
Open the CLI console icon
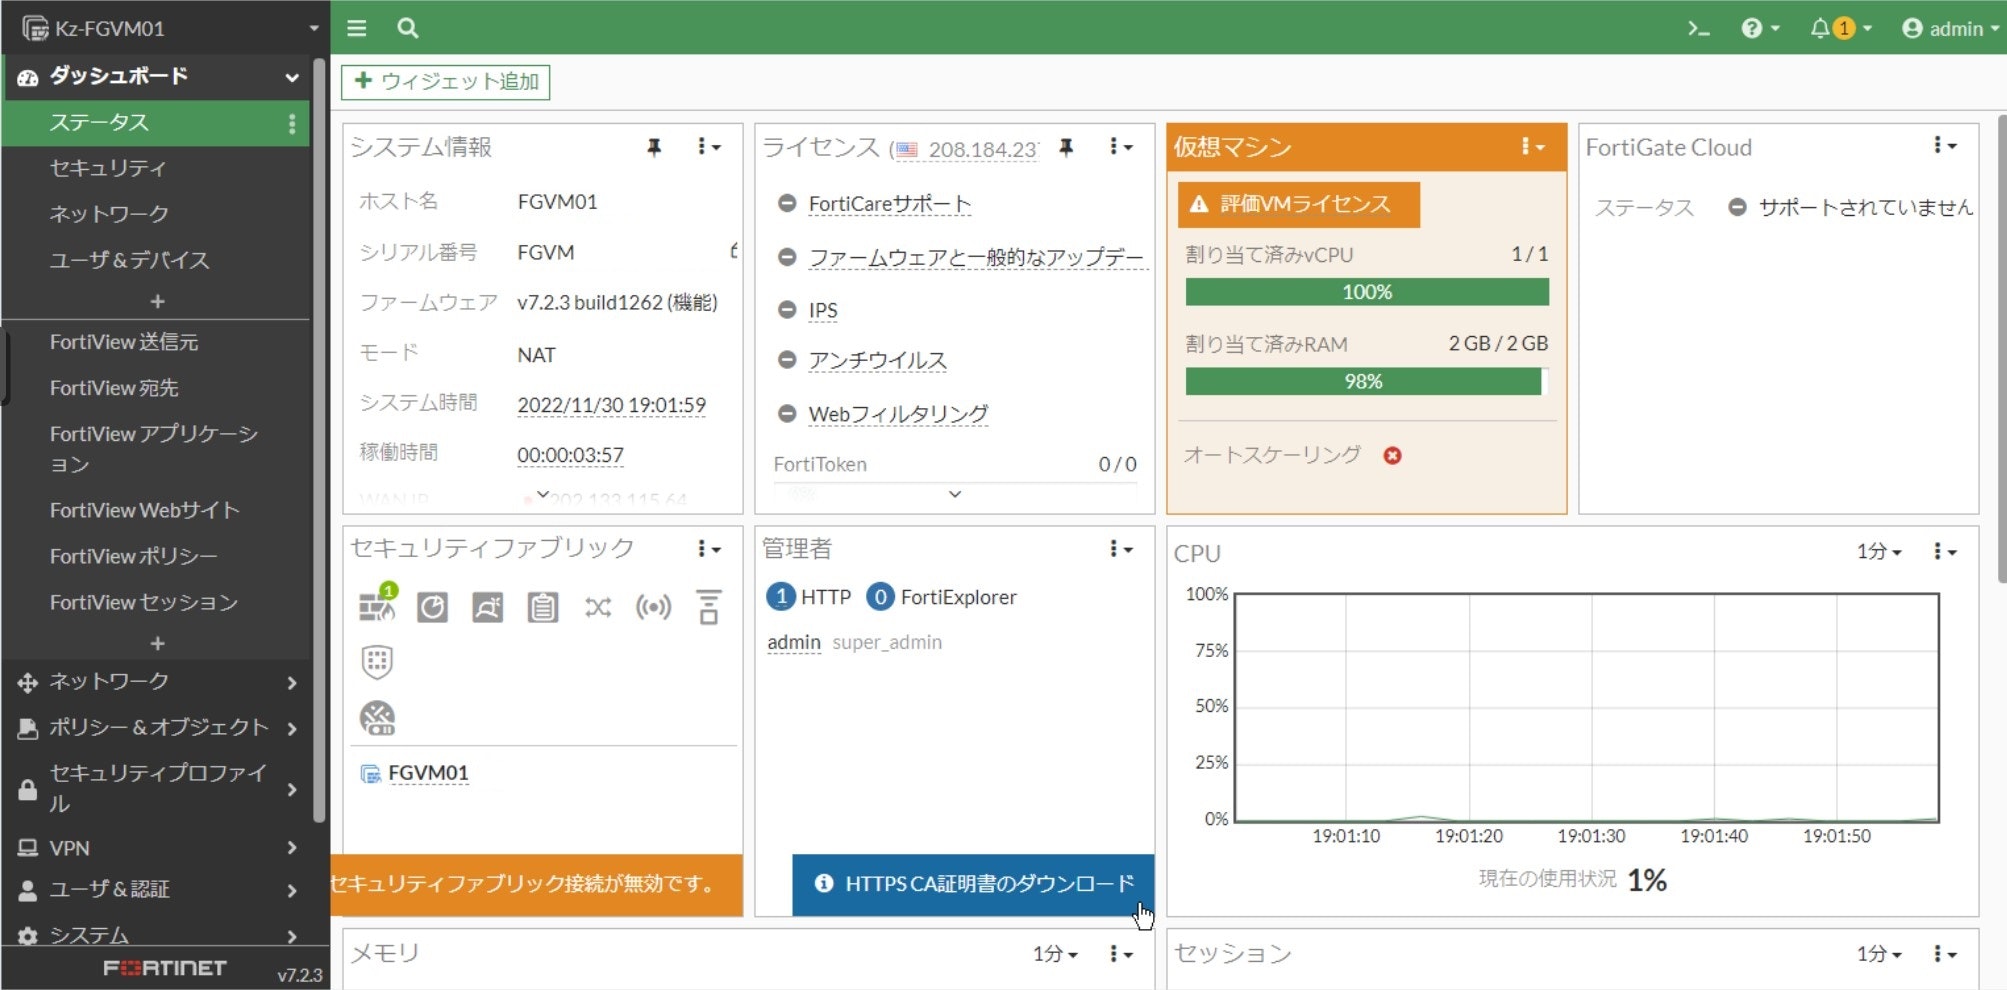(1698, 28)
